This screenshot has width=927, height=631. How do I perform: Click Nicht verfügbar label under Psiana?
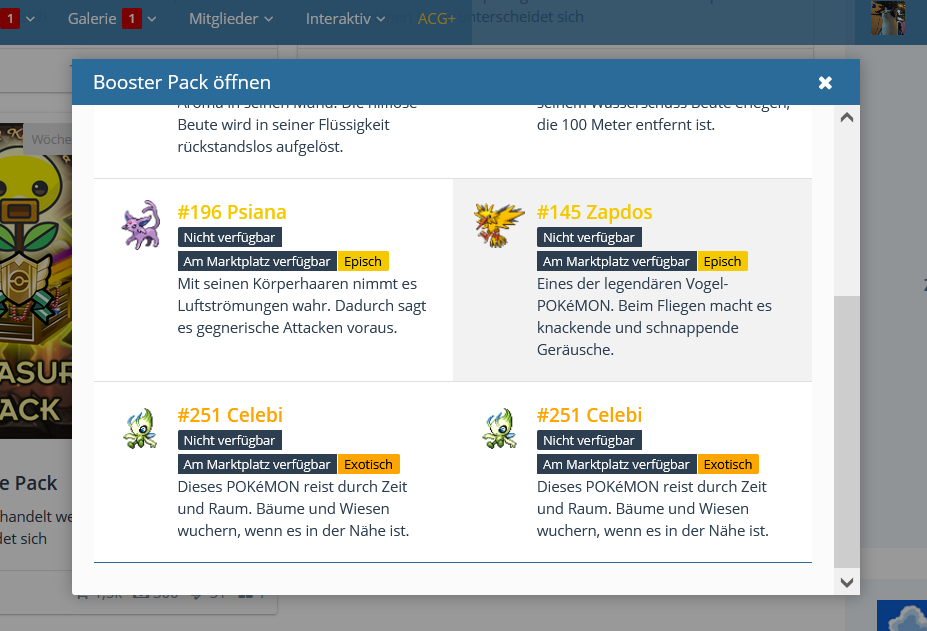pyautogui.click(x=230, y=237)
